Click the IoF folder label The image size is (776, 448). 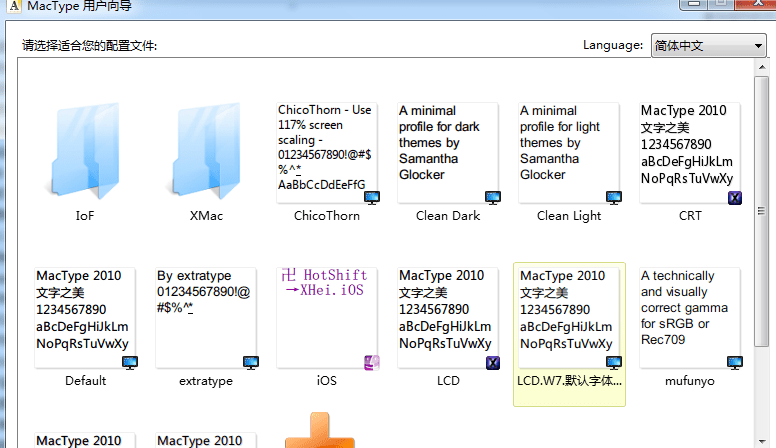point(85,216)
